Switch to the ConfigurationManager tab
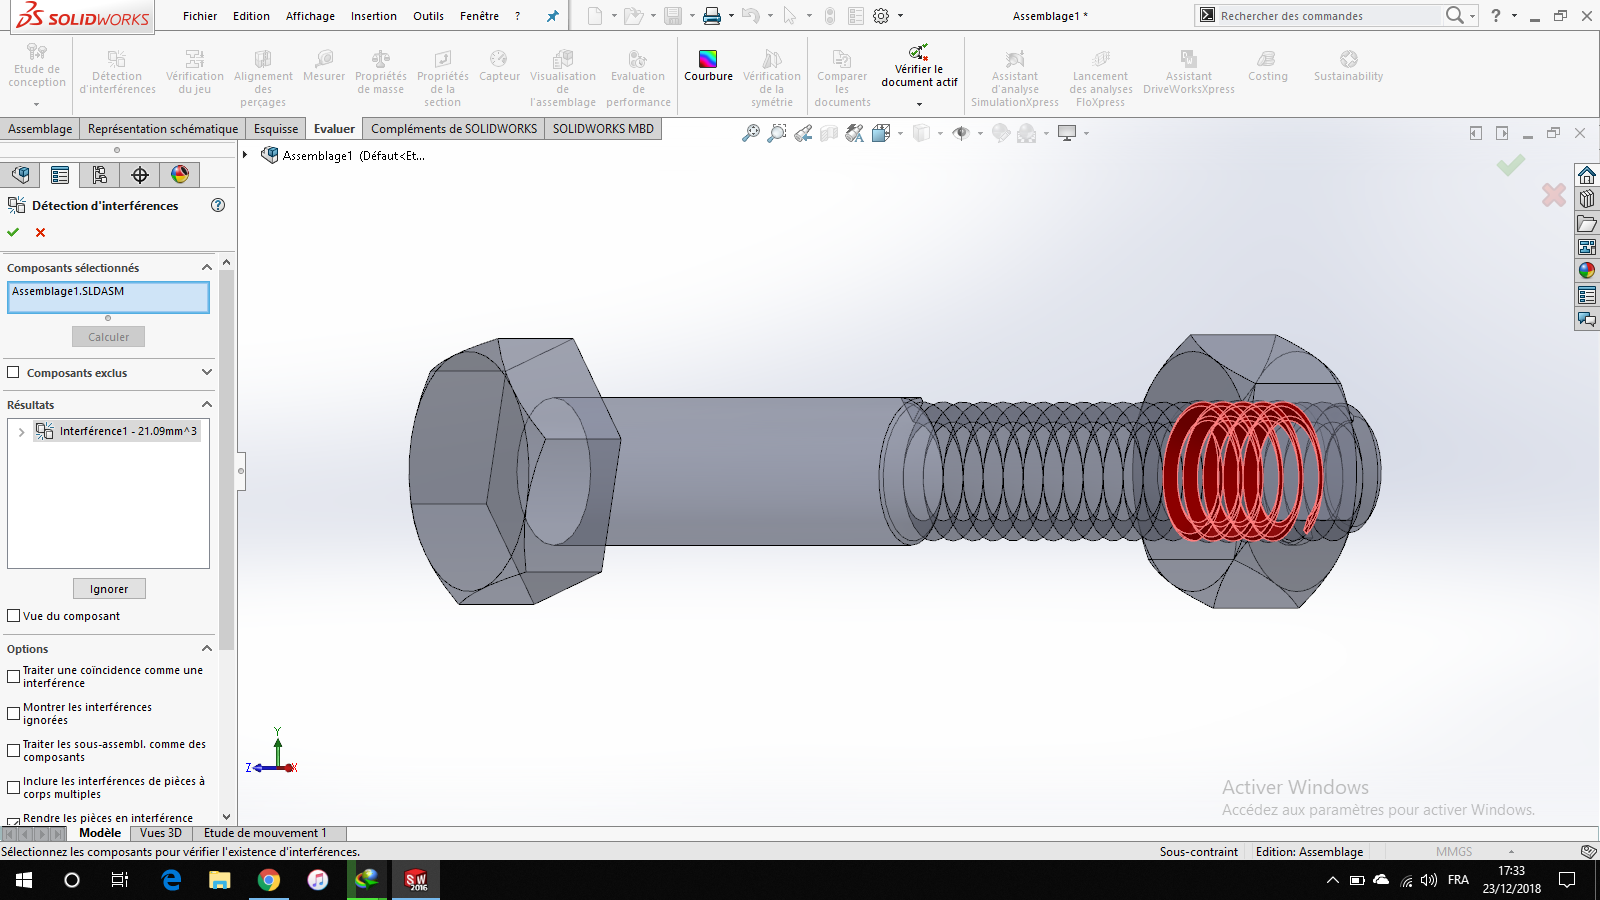Image resolution: width=1600 pixels, height=900 pixels. click(99, 174)
